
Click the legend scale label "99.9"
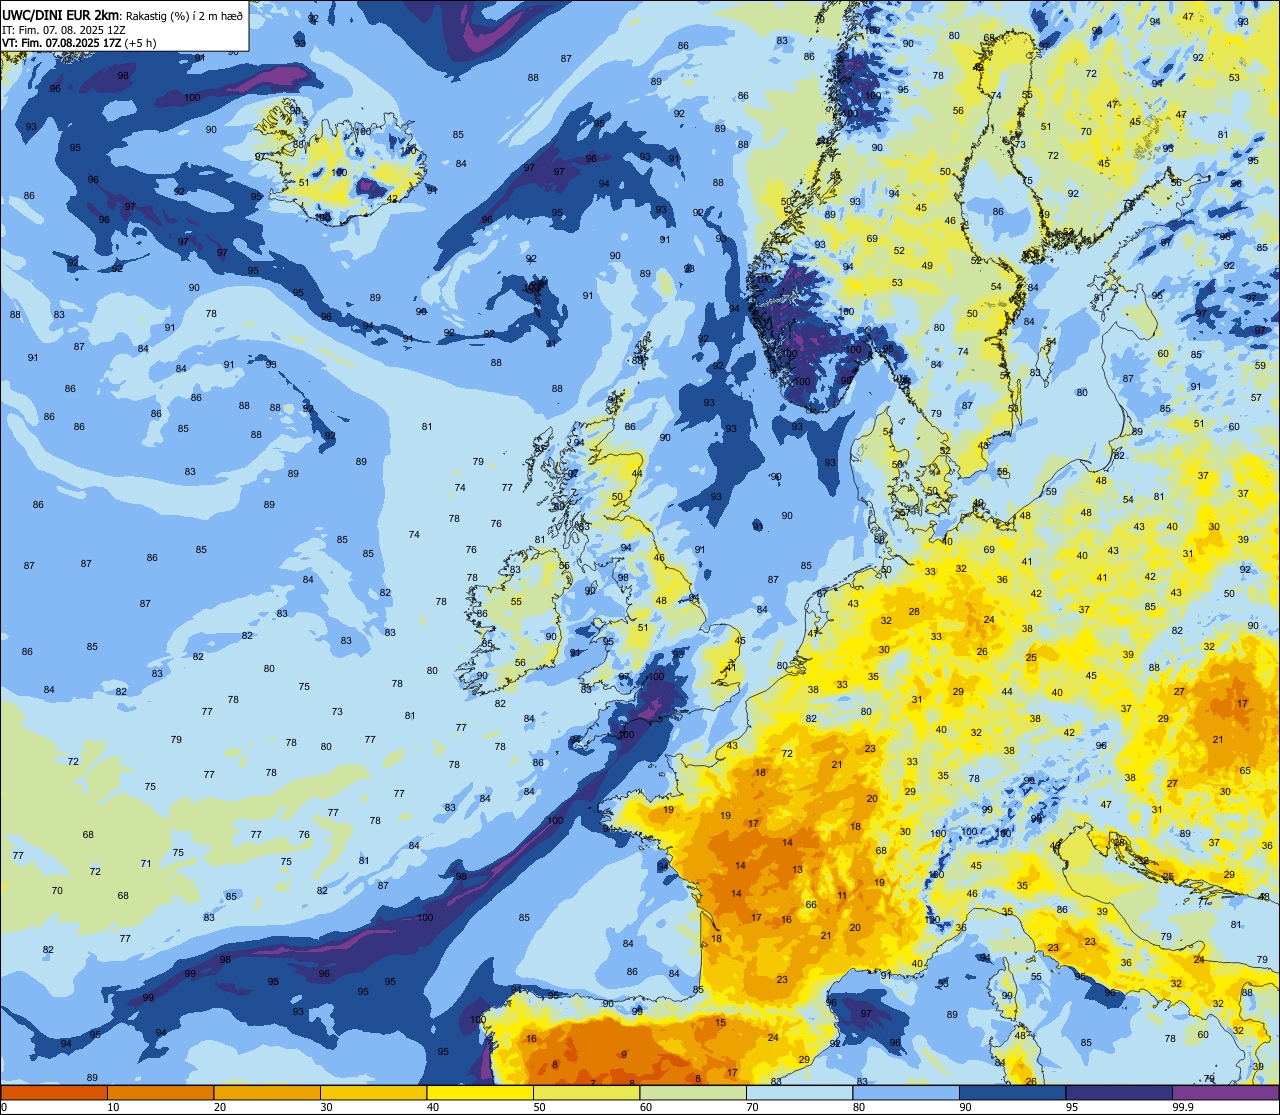click(1183, 1107)
